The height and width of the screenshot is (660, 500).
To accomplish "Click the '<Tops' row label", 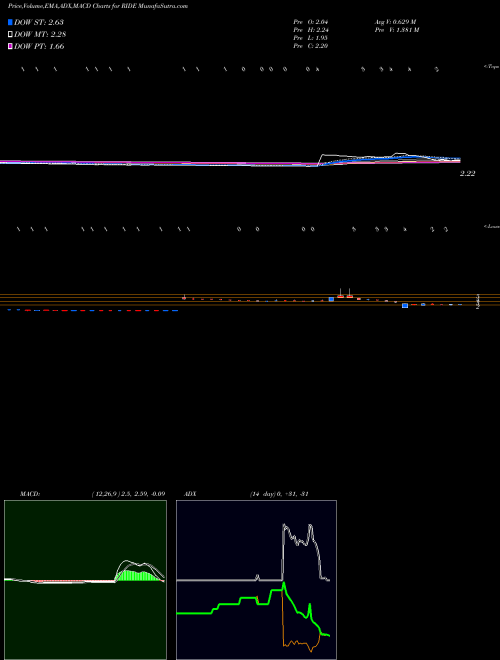I will pos(491,67).
